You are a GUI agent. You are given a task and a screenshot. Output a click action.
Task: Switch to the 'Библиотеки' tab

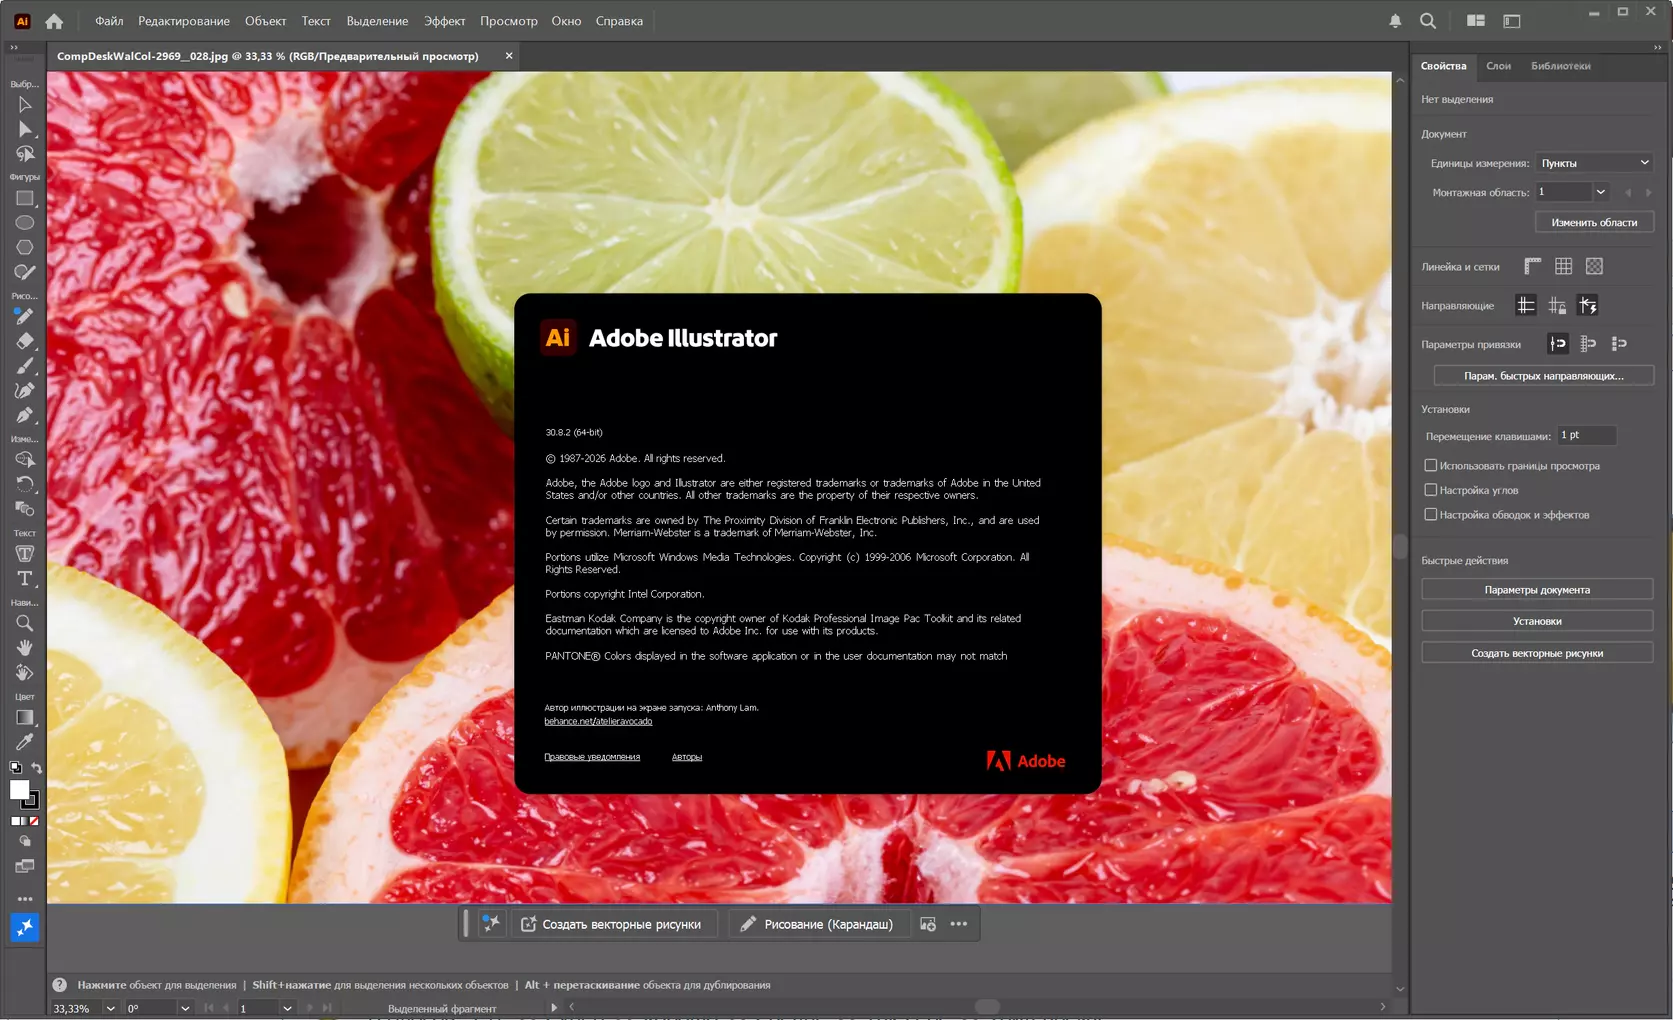(x=1560, y=66)
